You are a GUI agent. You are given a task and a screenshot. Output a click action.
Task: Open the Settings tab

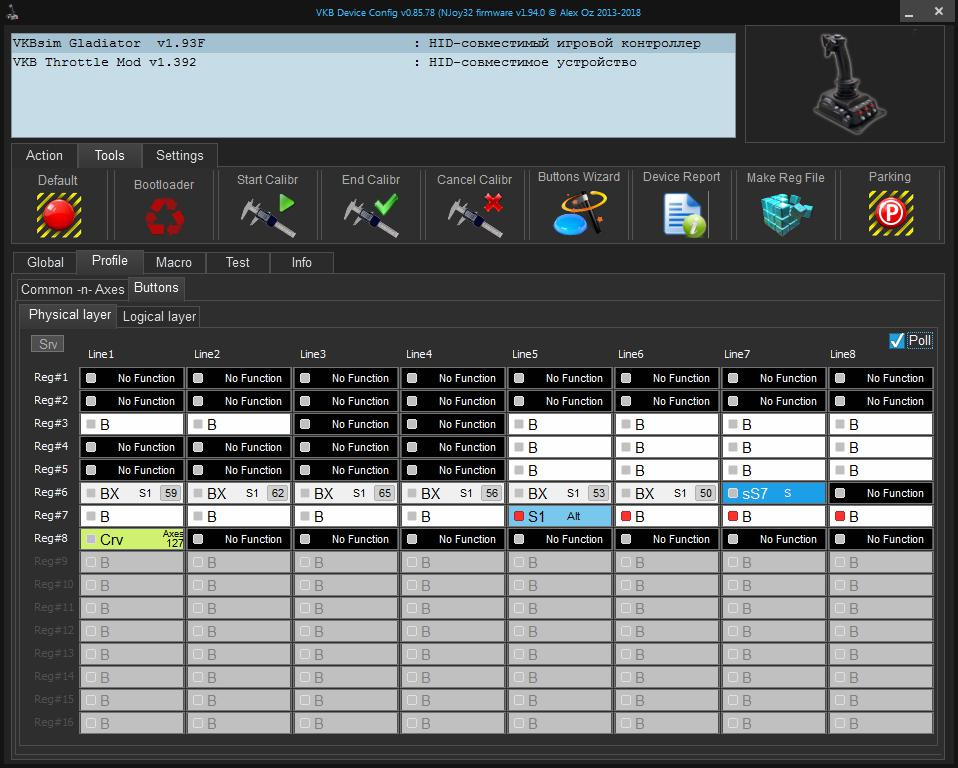[180, 155]
